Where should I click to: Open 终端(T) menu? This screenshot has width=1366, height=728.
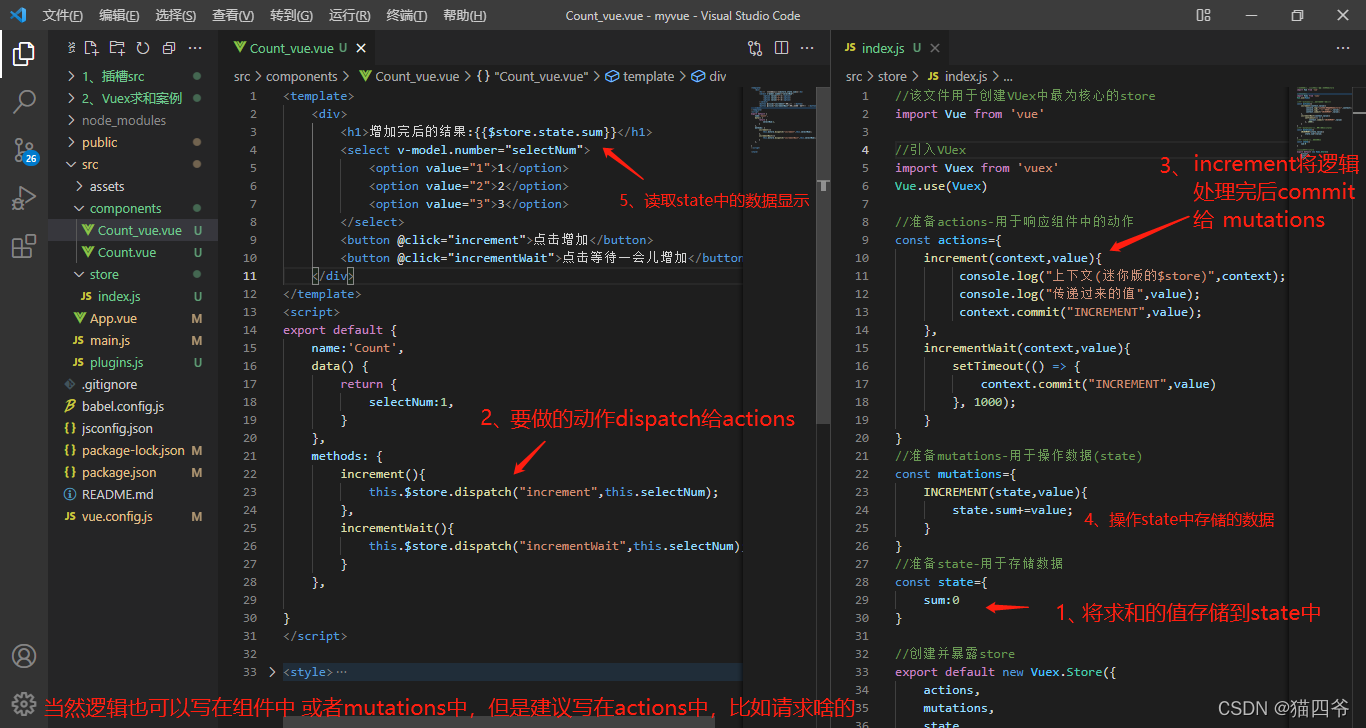pyautogui.click(x=406, y=15)
